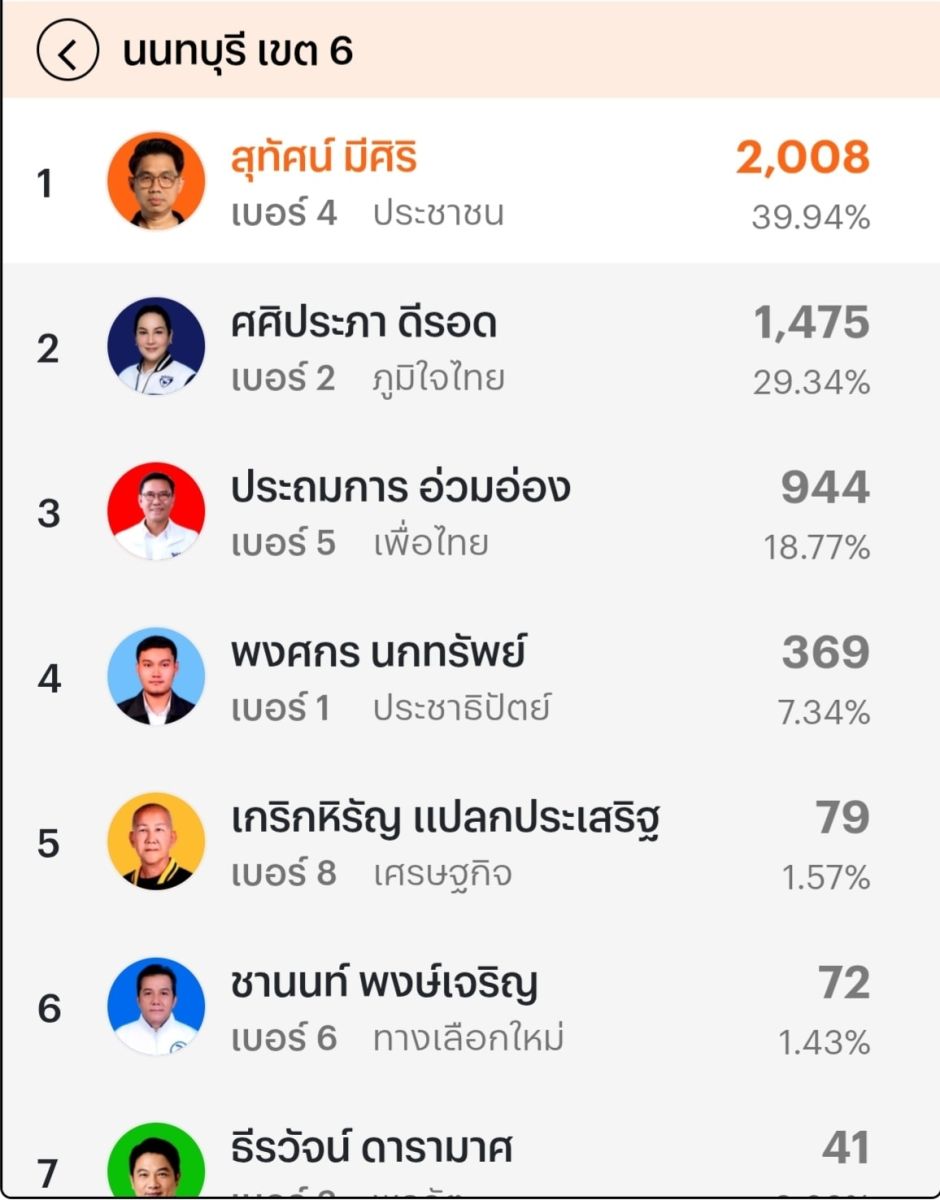Select ชานนท์ พงษ์เจริญ name
Viewport: 940px width, 1200px height.
384,983
